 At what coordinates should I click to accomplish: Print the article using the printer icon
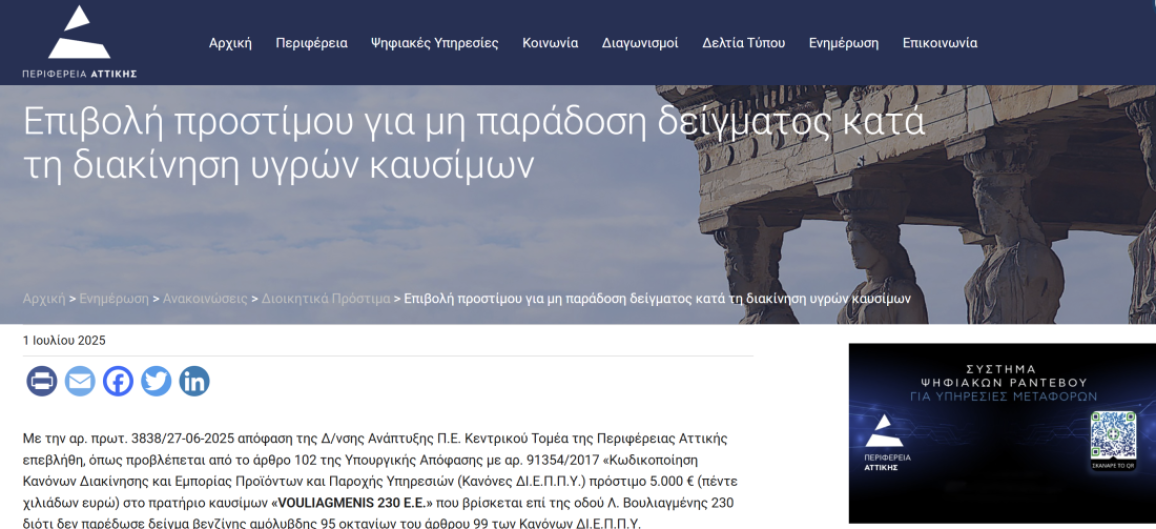point(42,381)
